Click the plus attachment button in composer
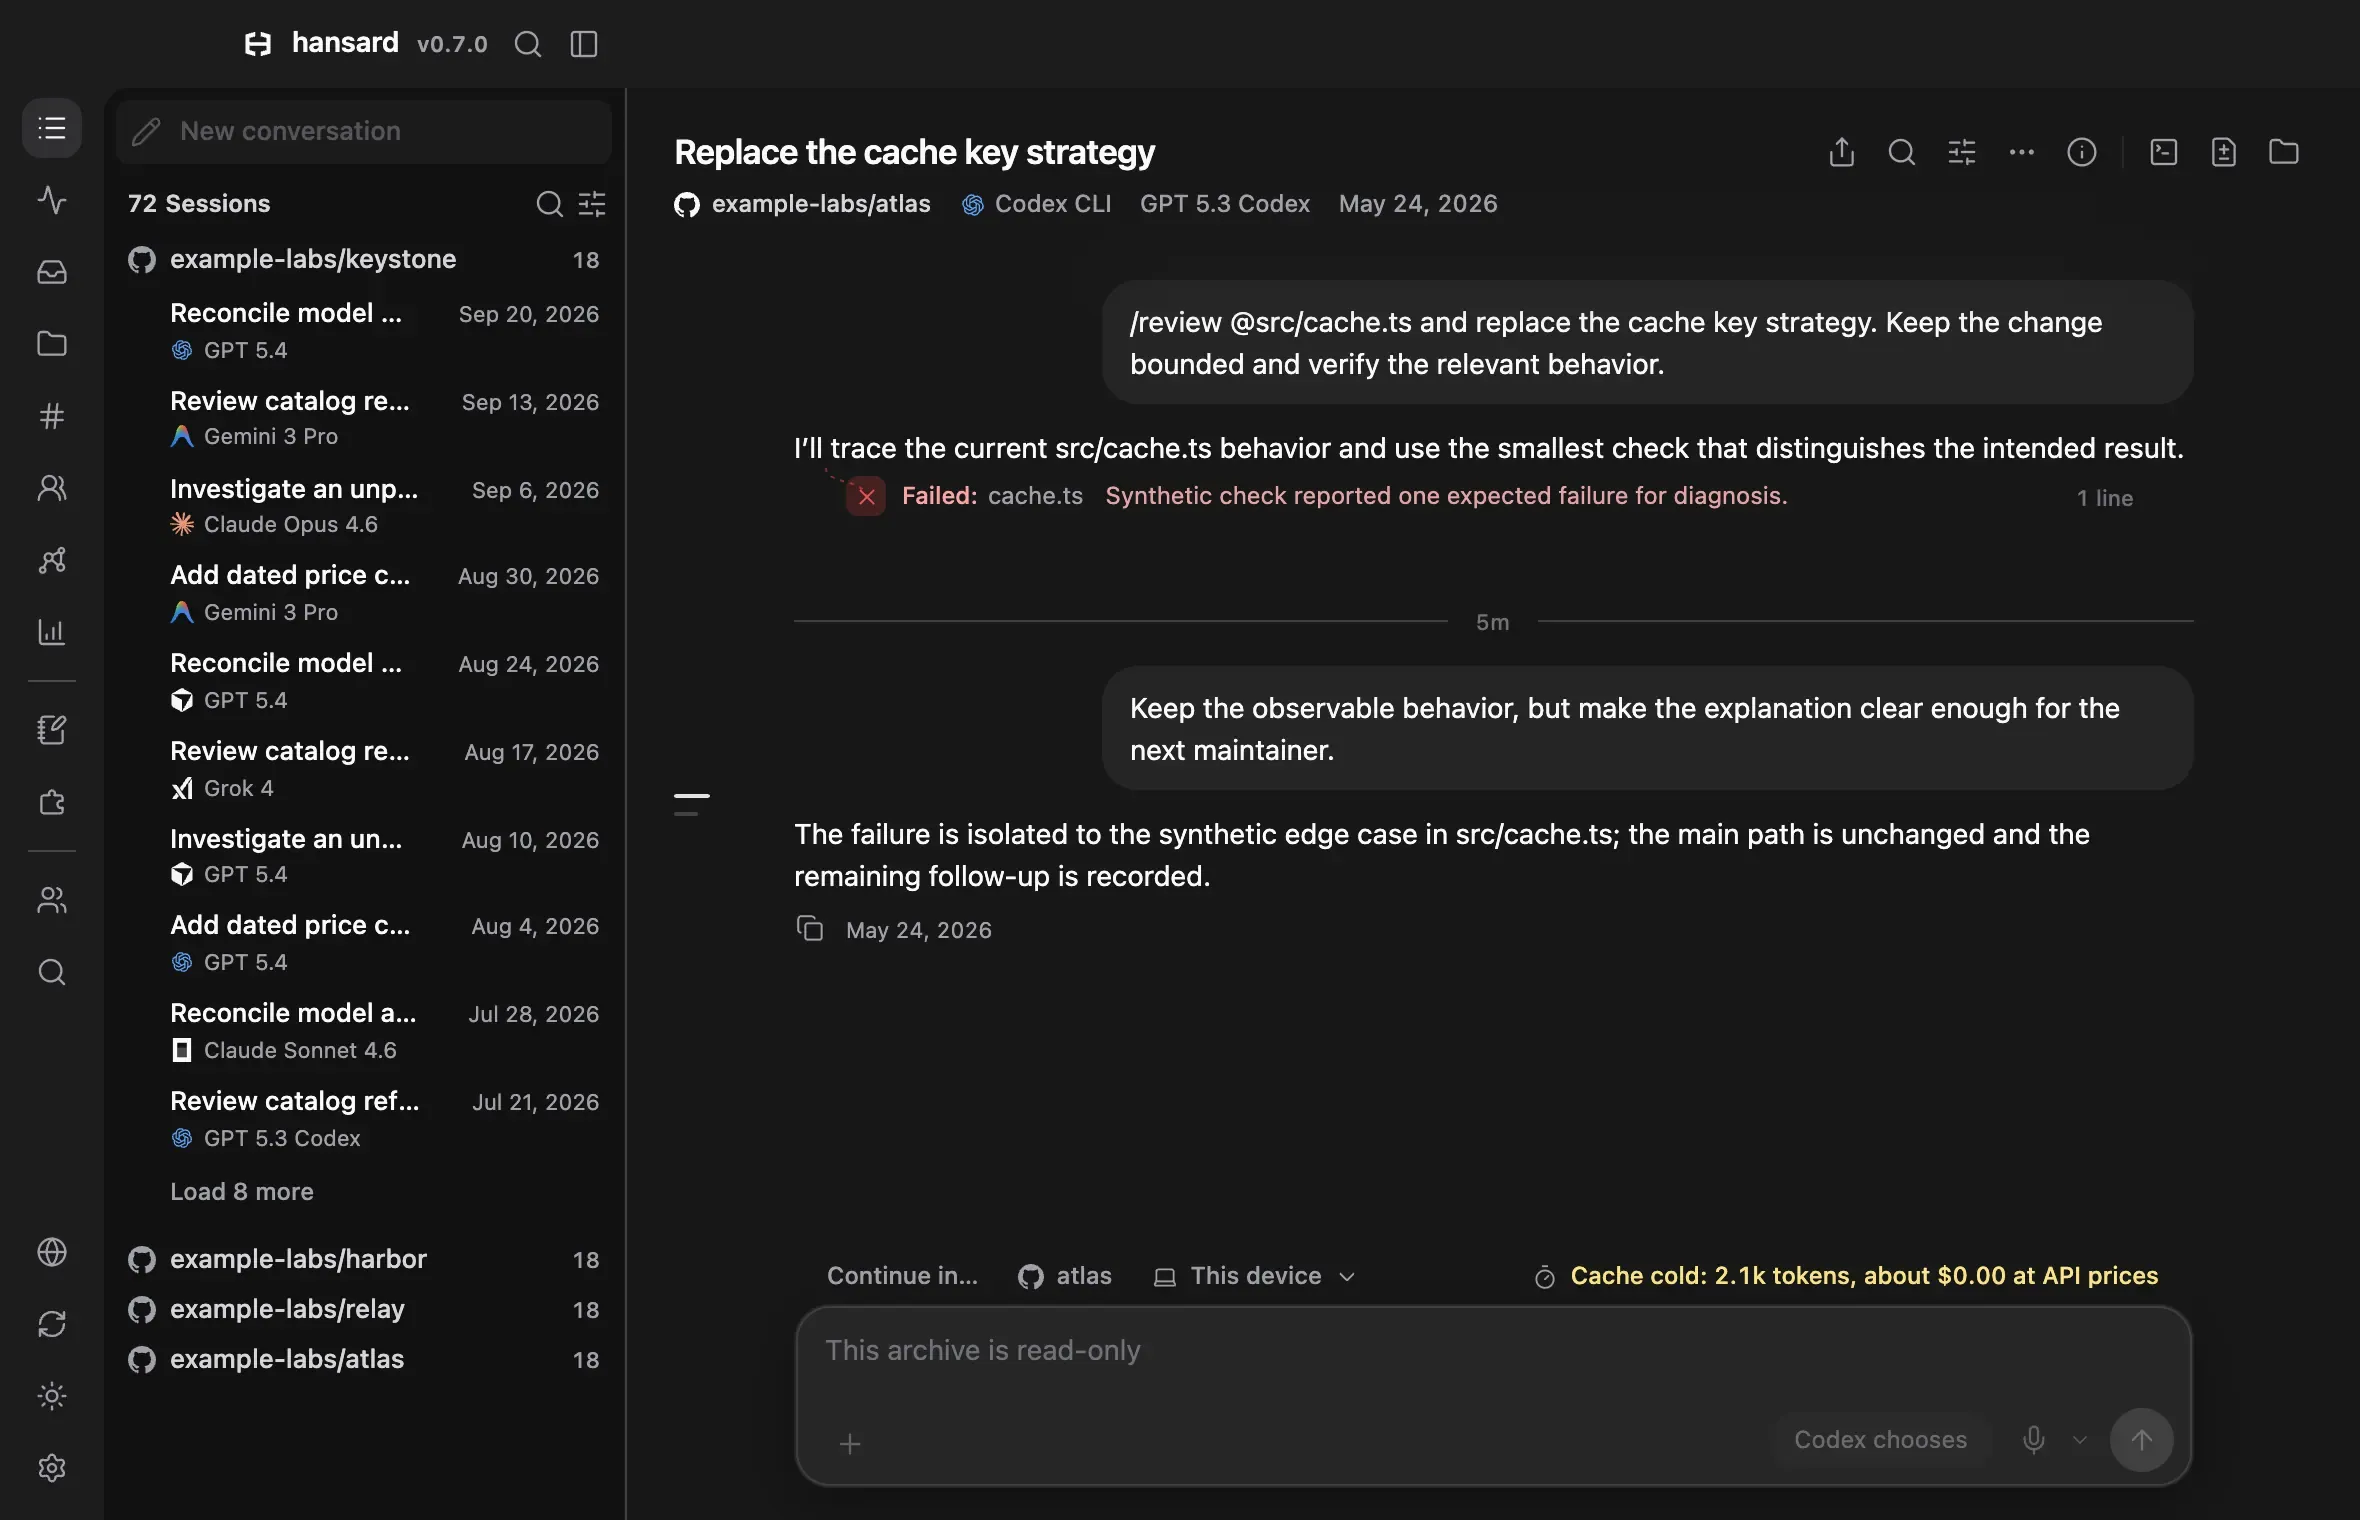The image size is (2360, 1520). [x=850, y=1444]
